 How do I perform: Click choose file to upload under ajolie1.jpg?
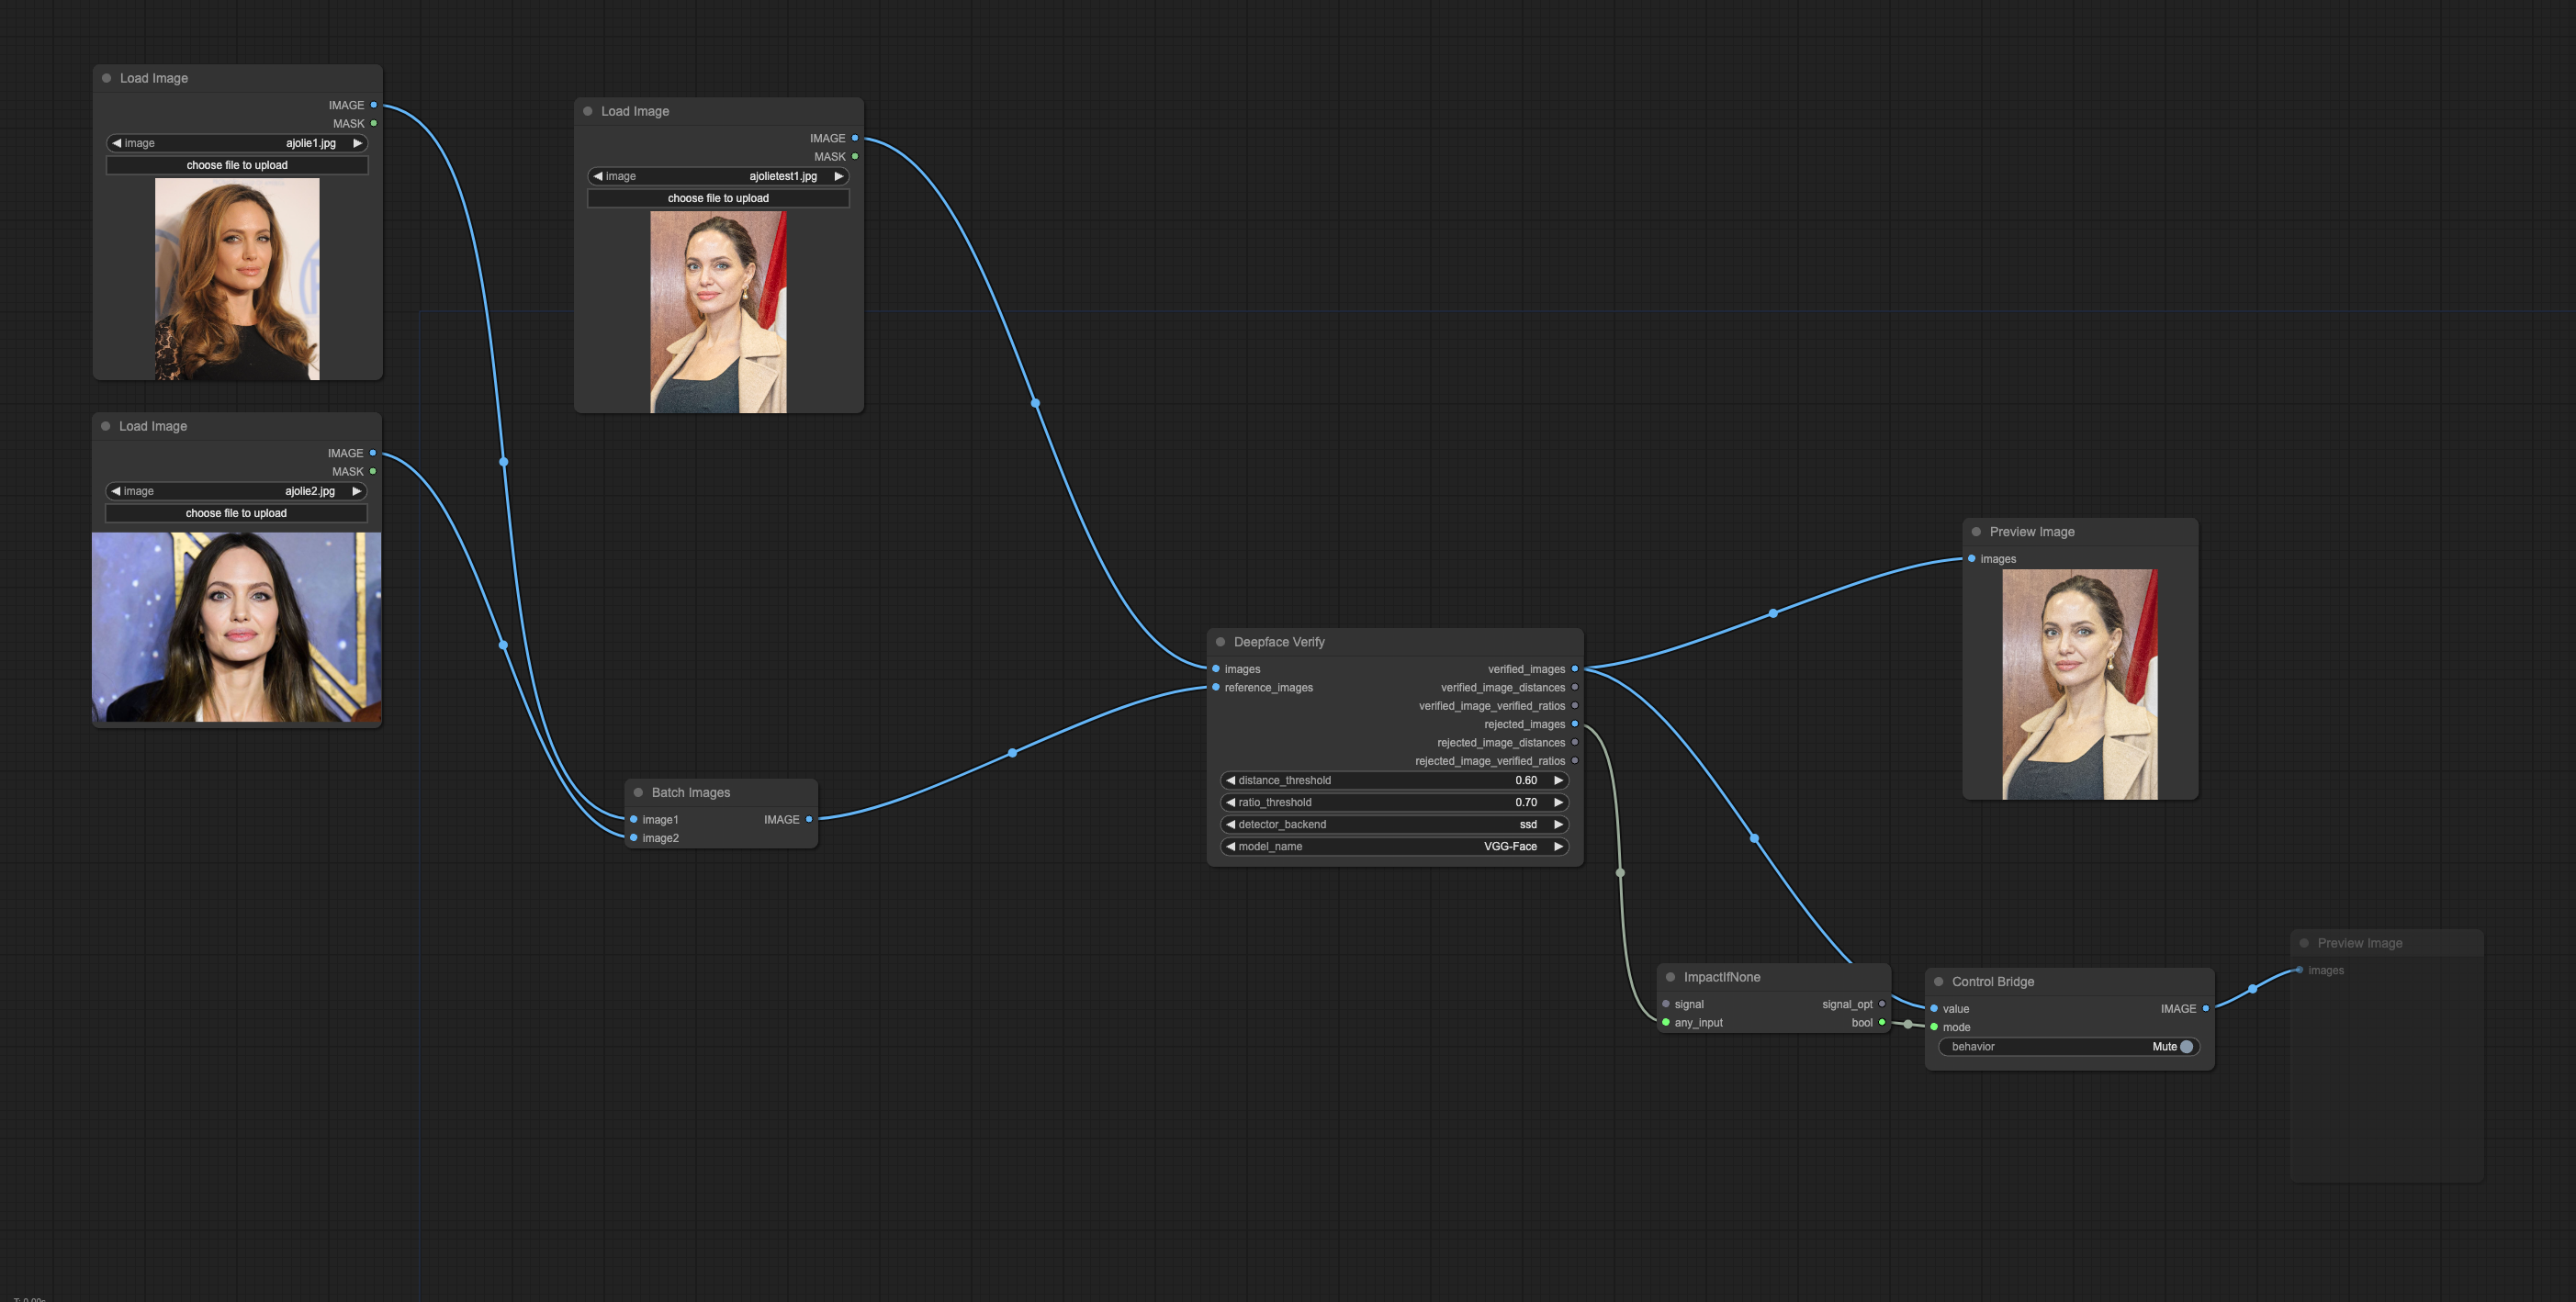pos(237,165)
